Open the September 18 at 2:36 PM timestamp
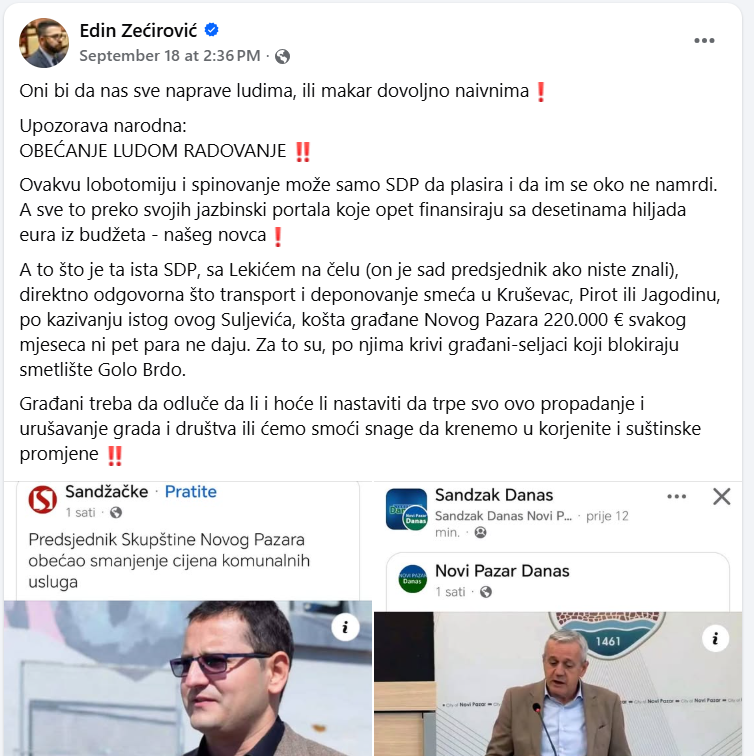The width and height of the screenshot is (754, 756). [x=170, y=56]
